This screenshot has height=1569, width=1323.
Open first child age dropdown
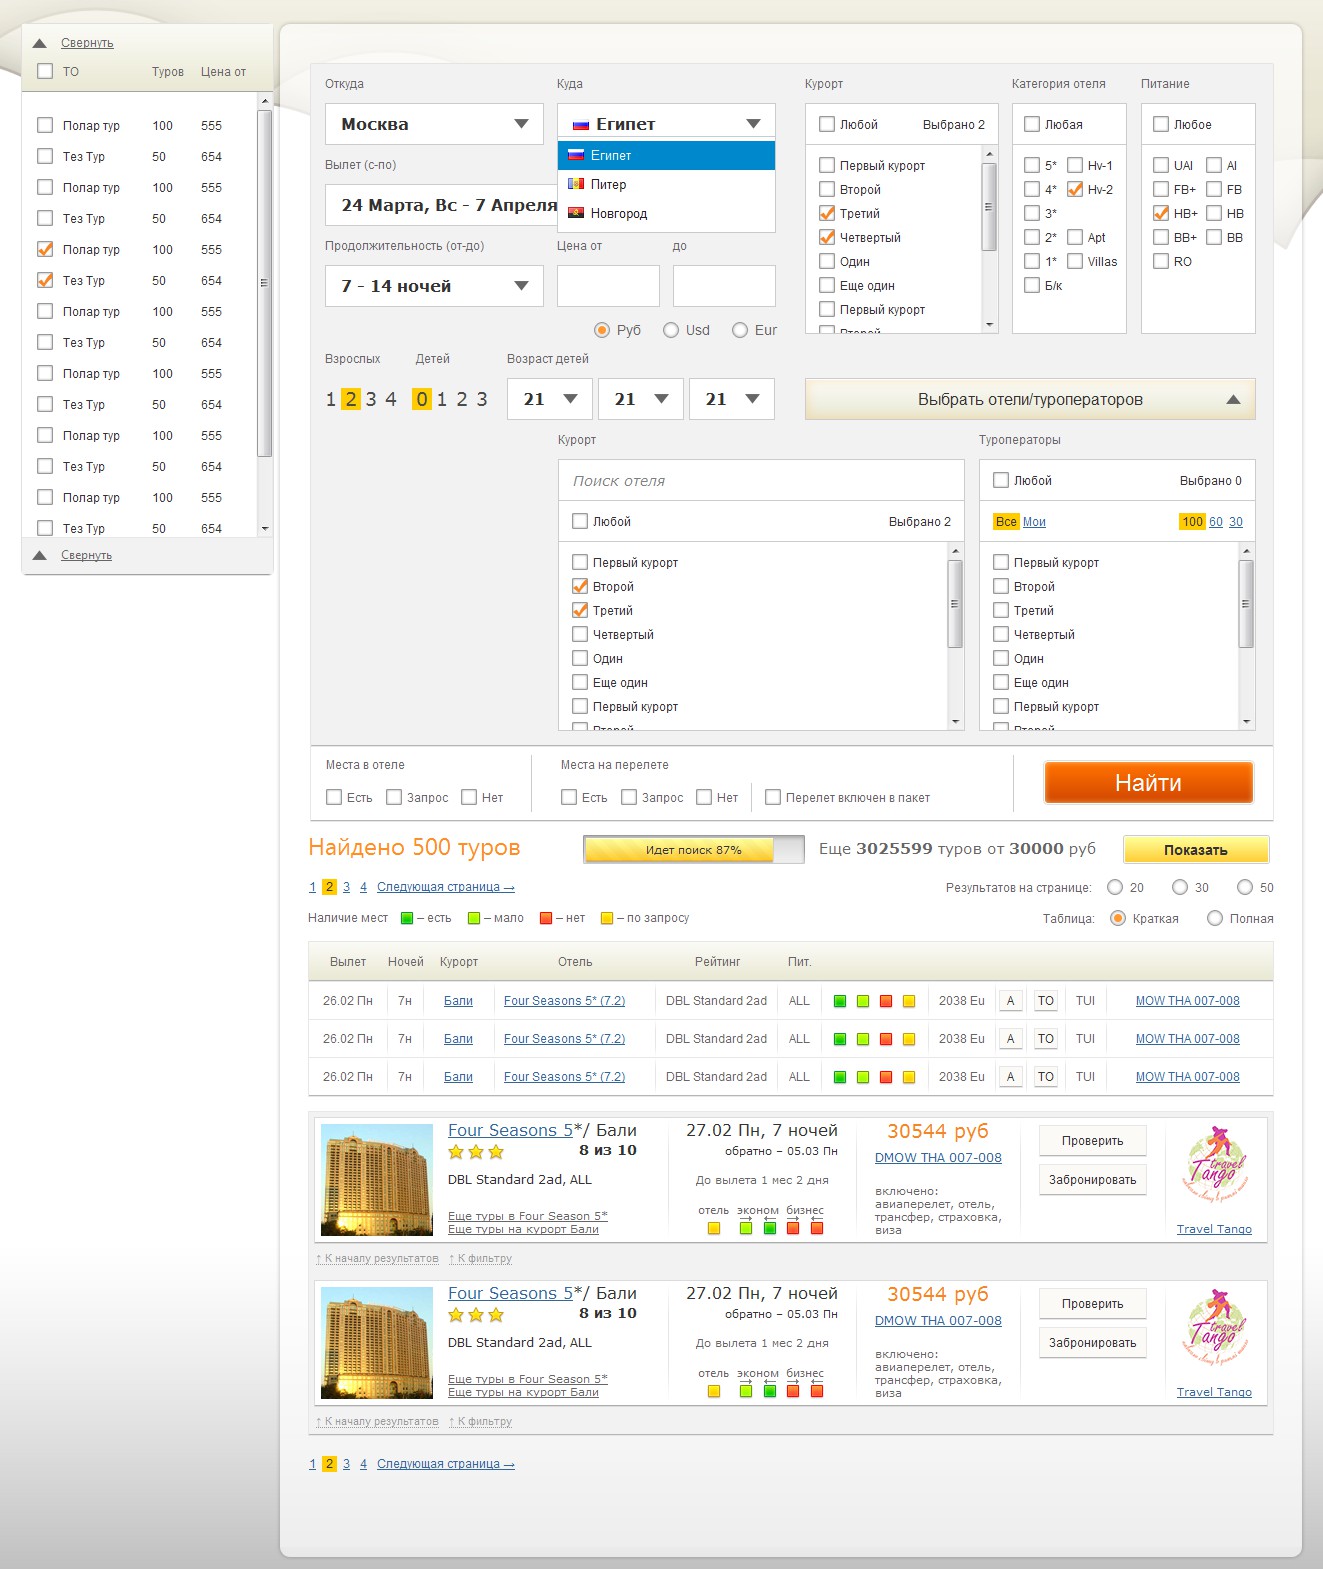click(550, 399)
